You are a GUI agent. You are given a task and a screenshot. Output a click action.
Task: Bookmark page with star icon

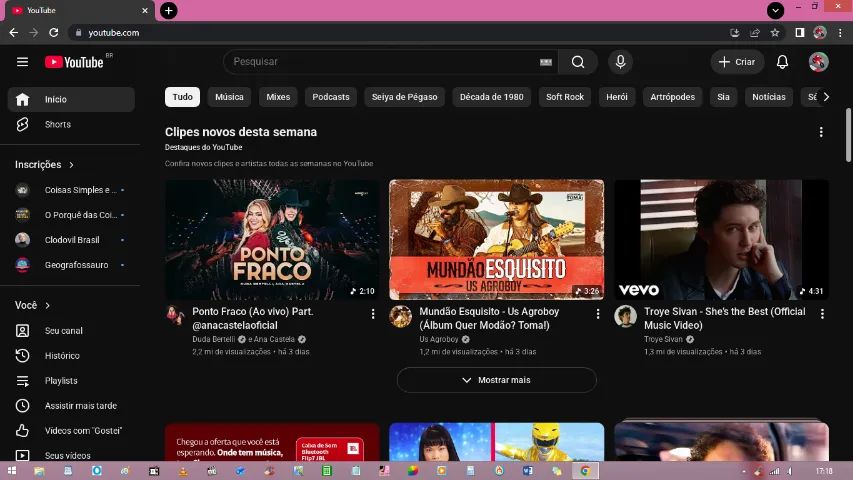click(x=775, y=33)
